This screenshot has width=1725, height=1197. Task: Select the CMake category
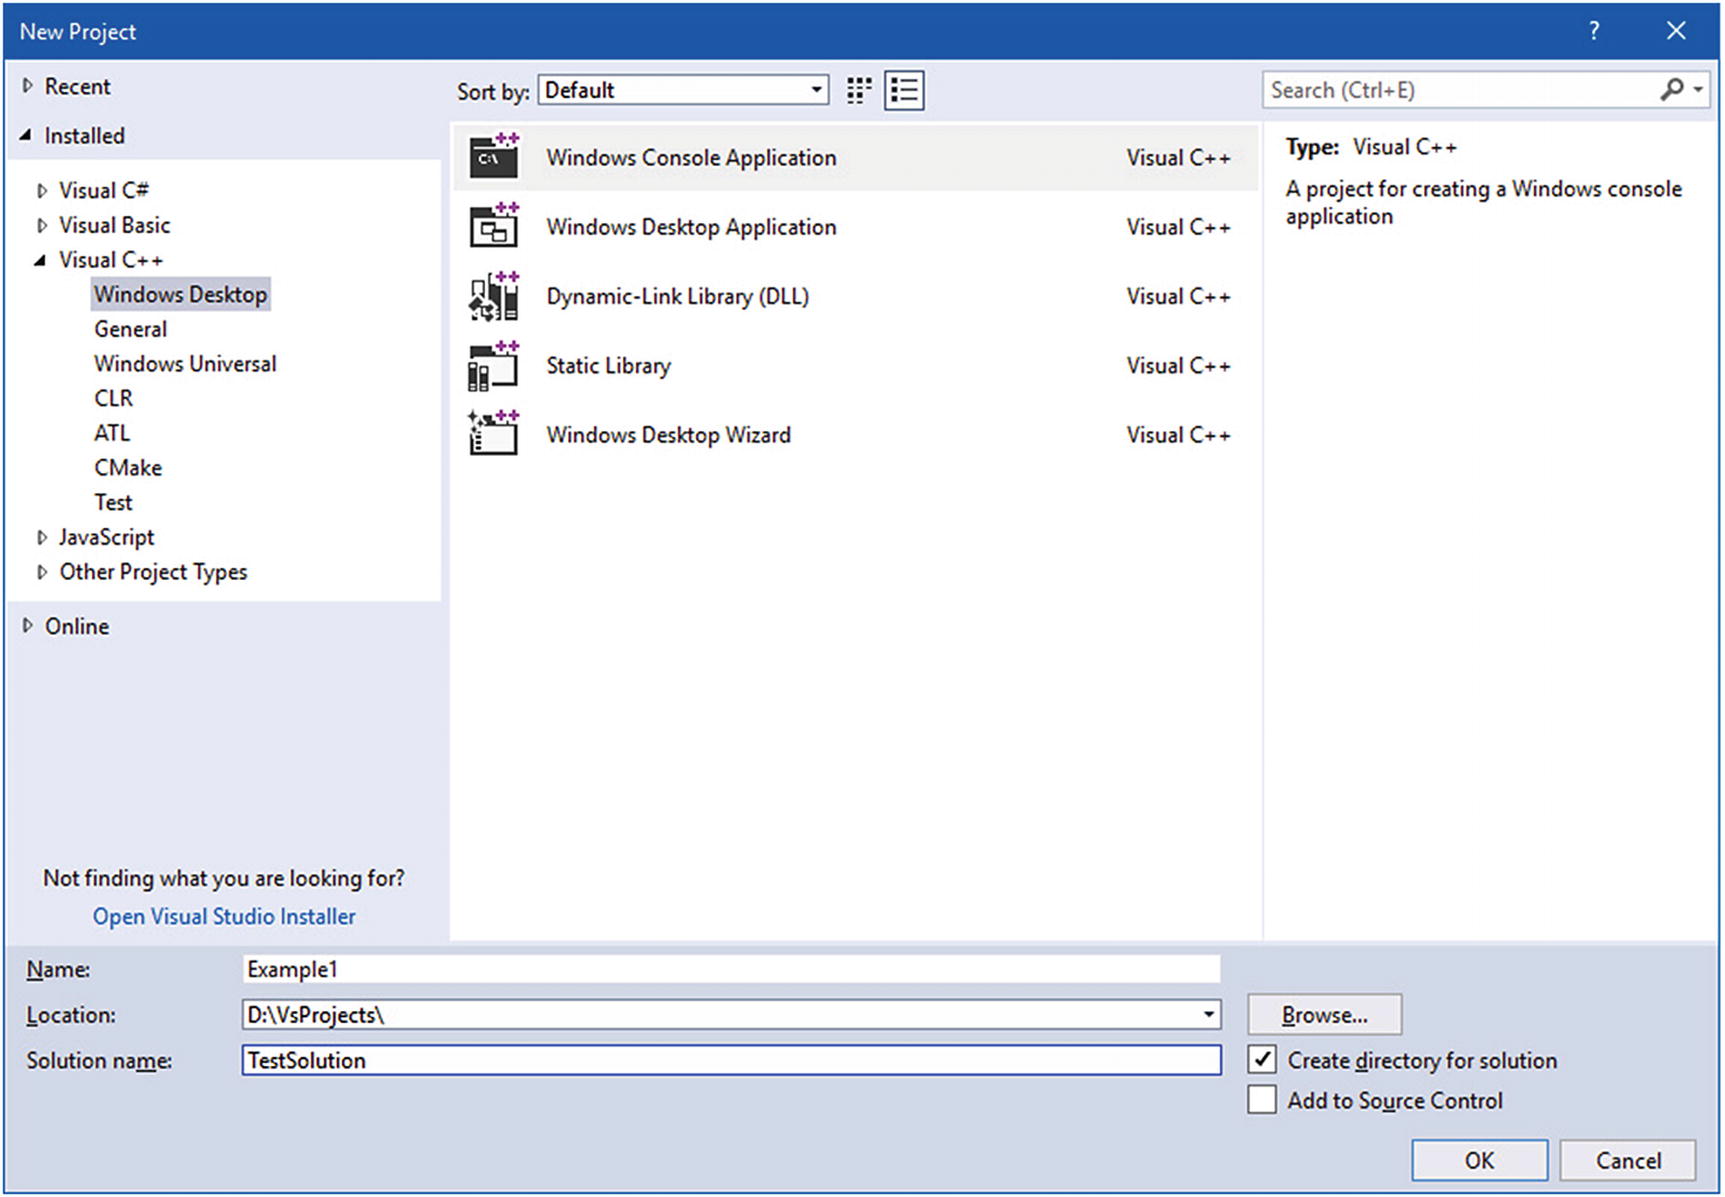(128, 468)
